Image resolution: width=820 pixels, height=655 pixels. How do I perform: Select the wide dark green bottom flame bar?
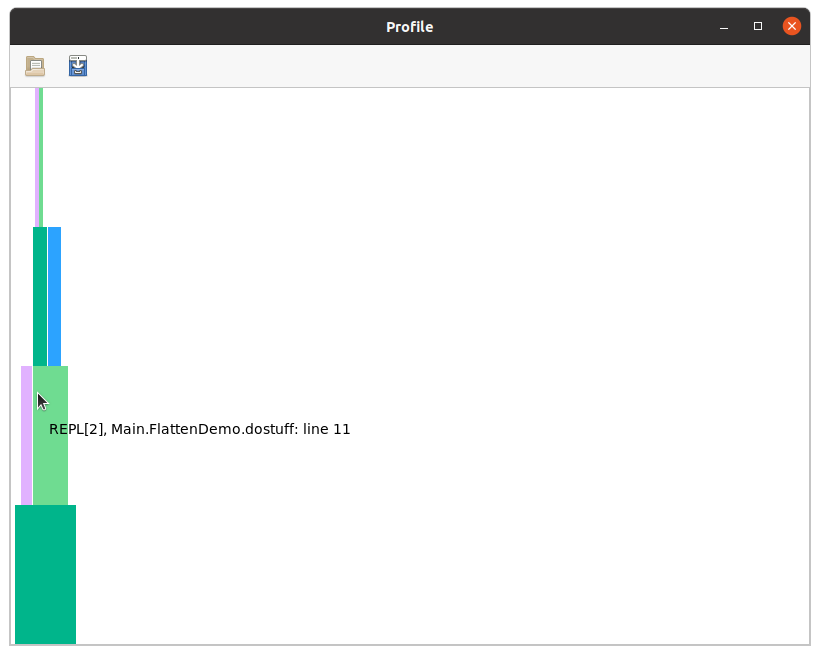(45, 574)
